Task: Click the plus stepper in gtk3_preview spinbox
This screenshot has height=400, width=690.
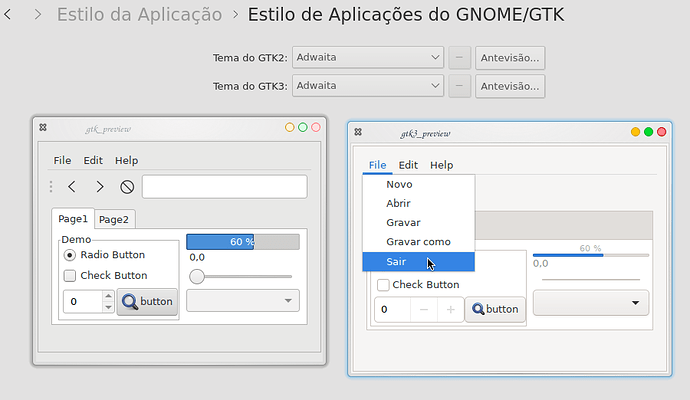Action: click(x=451, y=310)
